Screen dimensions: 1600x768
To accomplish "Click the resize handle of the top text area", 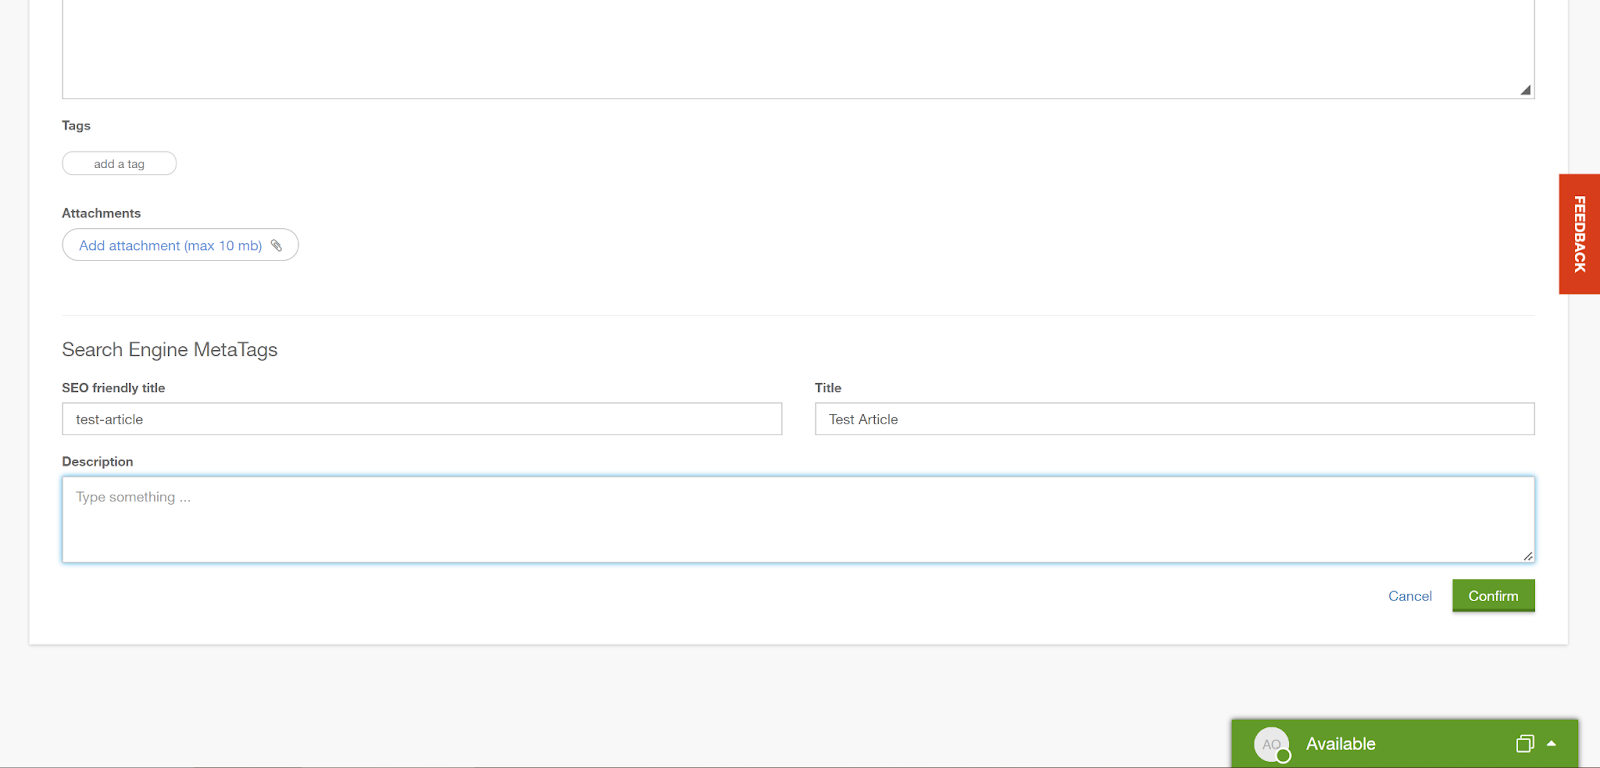I will tap(1525, 90).
